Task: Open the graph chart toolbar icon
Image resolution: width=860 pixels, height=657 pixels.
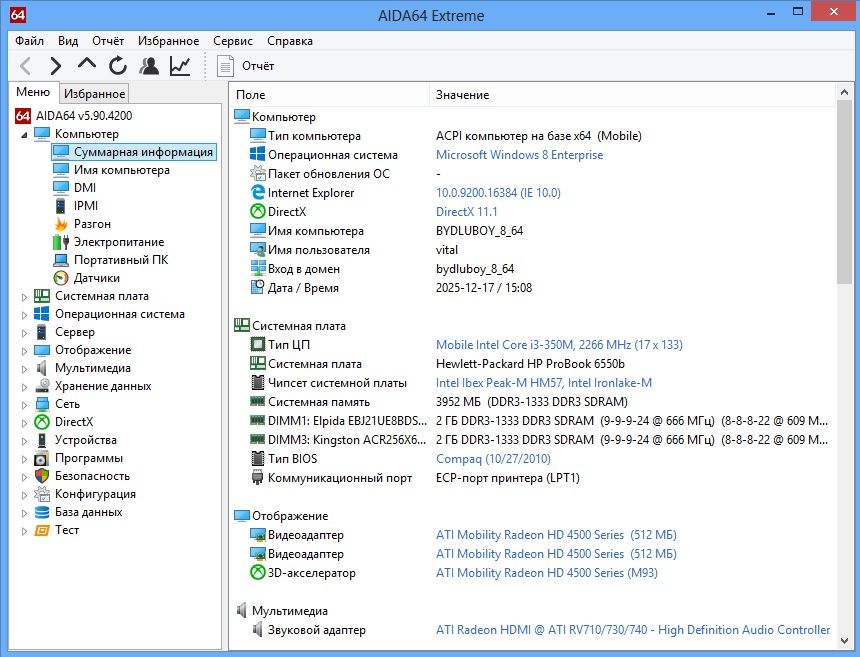Action: (x=180, y=66)
